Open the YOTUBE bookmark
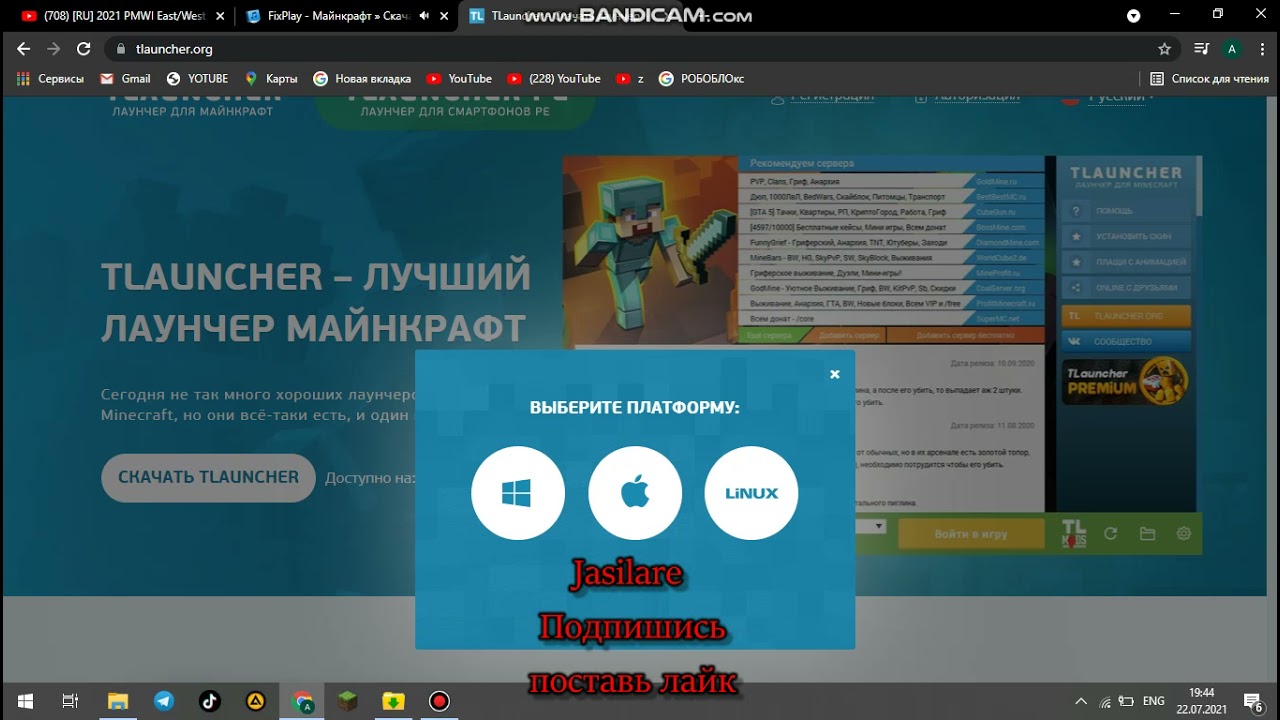The image size is (1280, 720). [x=197, y=79]
